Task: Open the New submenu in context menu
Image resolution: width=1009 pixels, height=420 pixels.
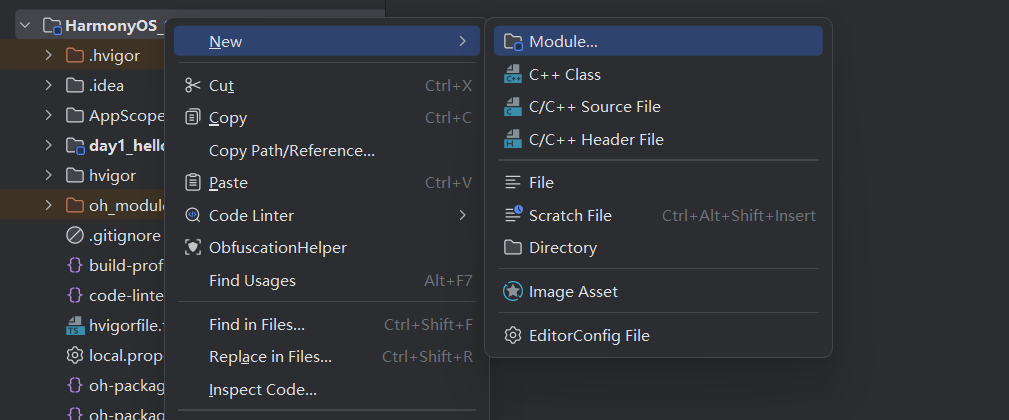Action: click(327, 41)
